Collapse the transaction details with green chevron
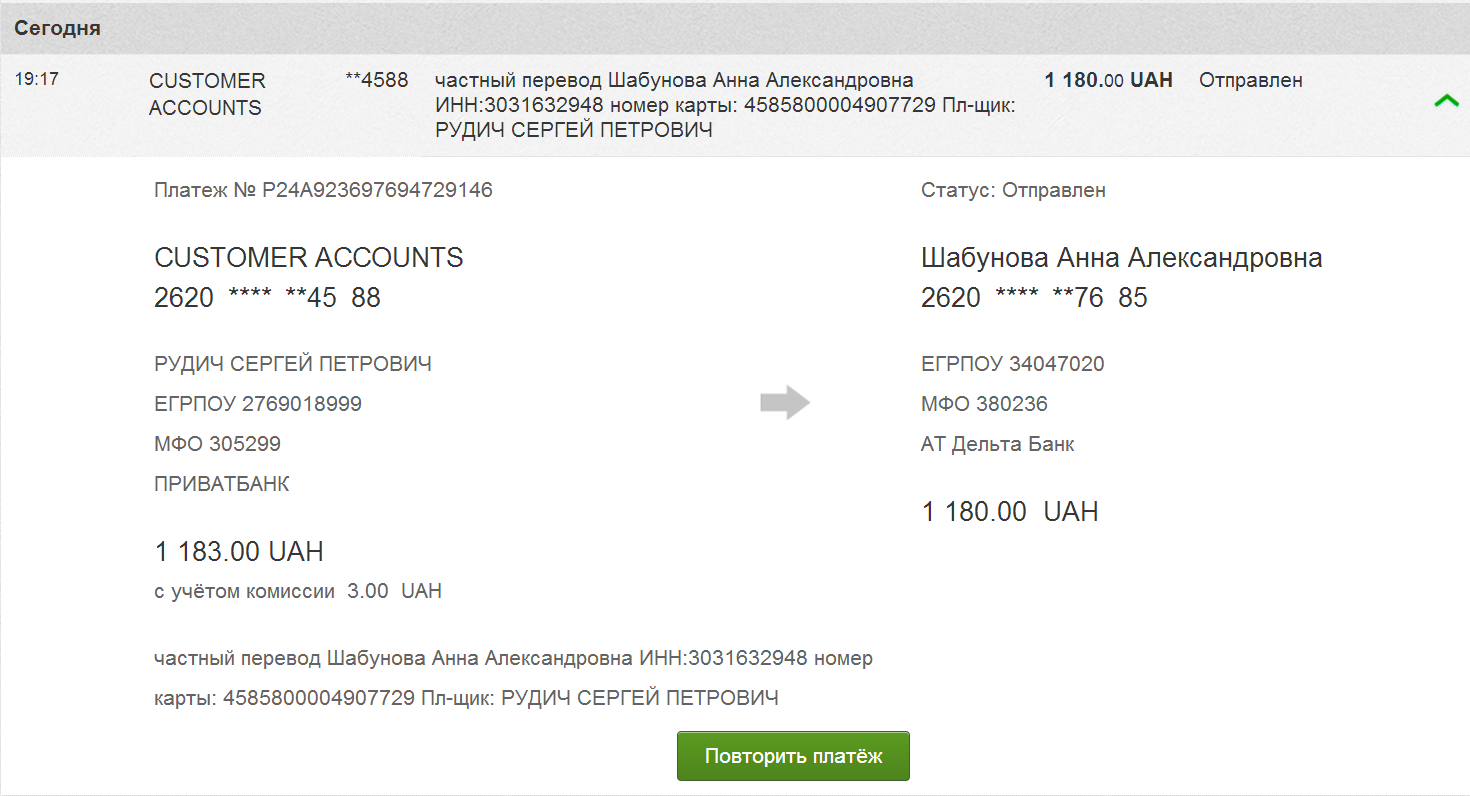 1446,101
